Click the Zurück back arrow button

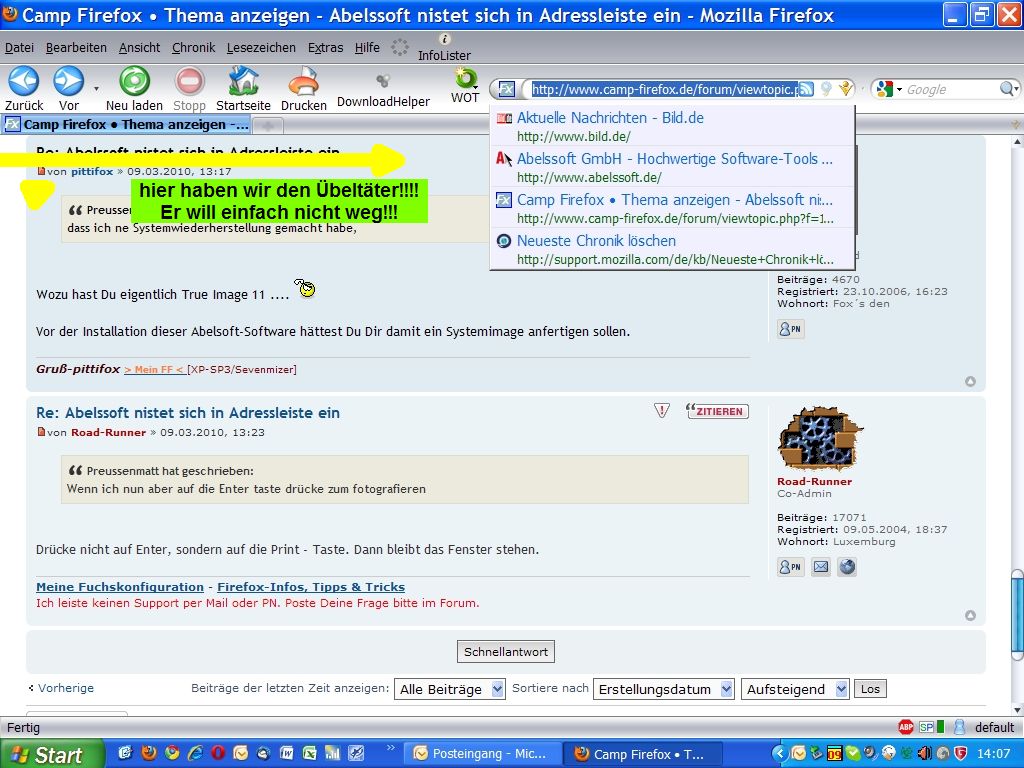point(23,81)
